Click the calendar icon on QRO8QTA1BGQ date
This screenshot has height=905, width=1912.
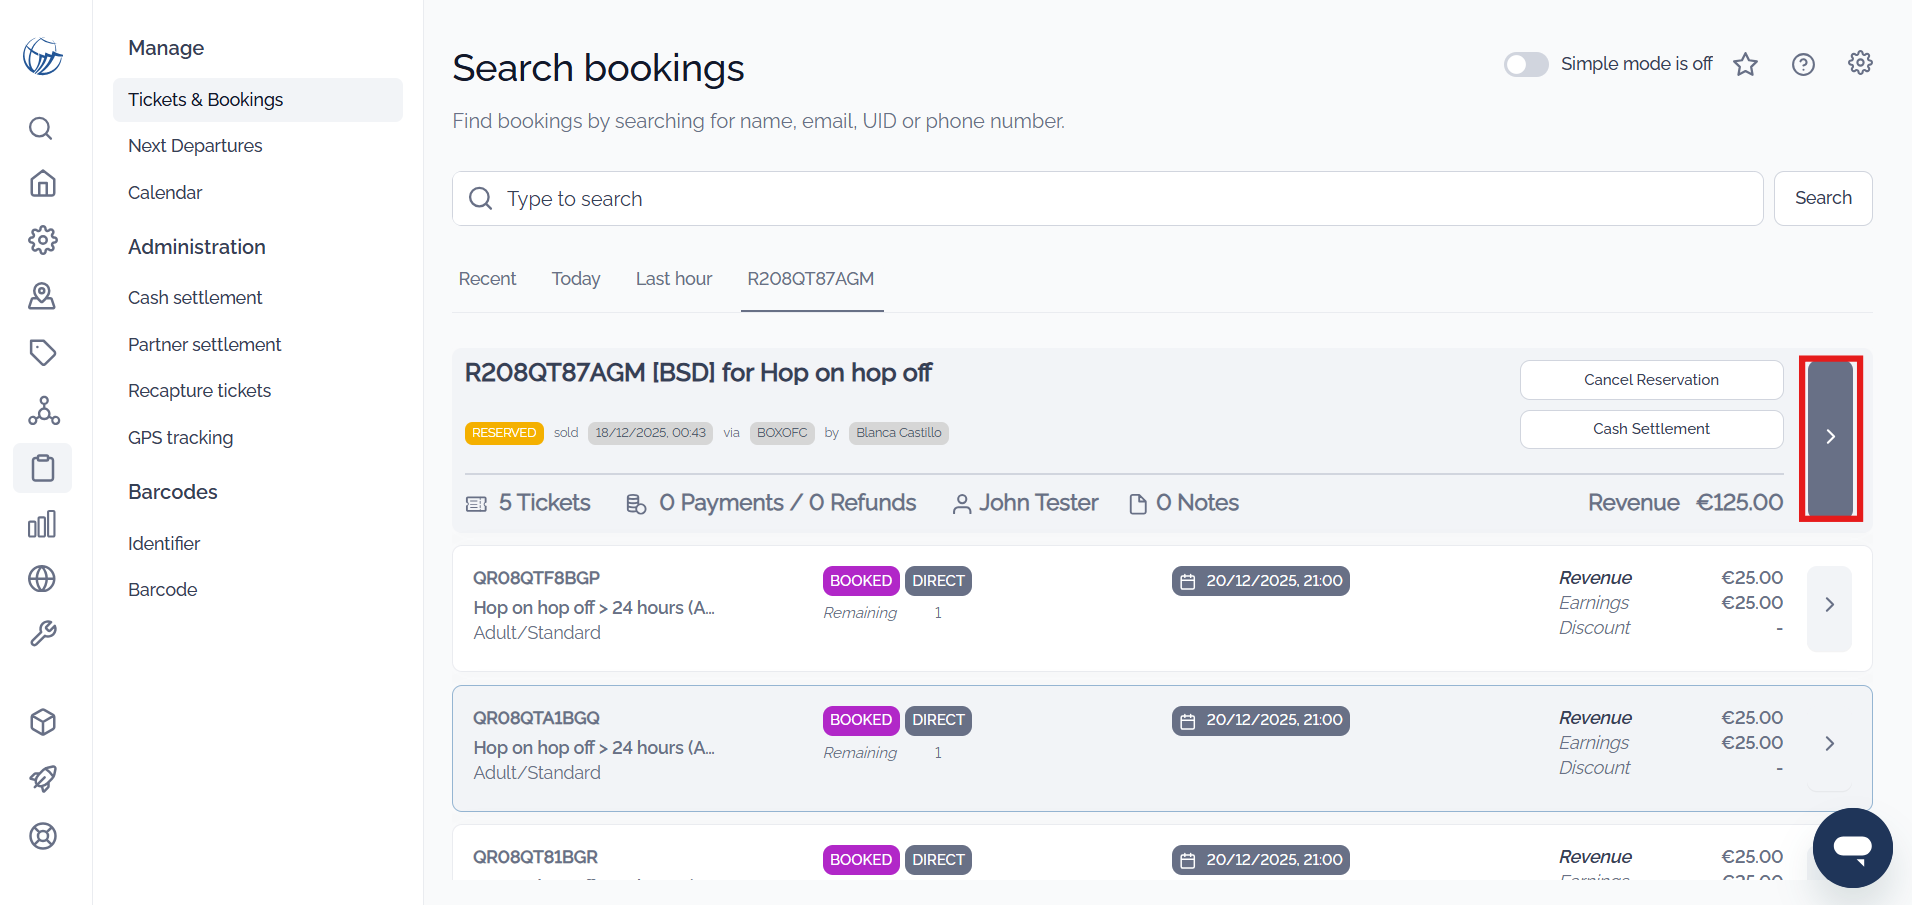click(1188, 721)
